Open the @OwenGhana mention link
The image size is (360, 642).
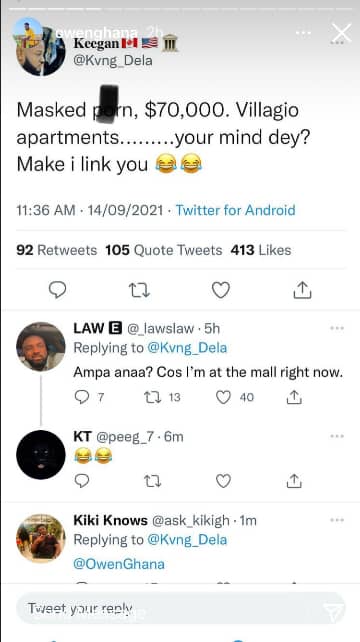pyautogui.click(x=119, y=564)
